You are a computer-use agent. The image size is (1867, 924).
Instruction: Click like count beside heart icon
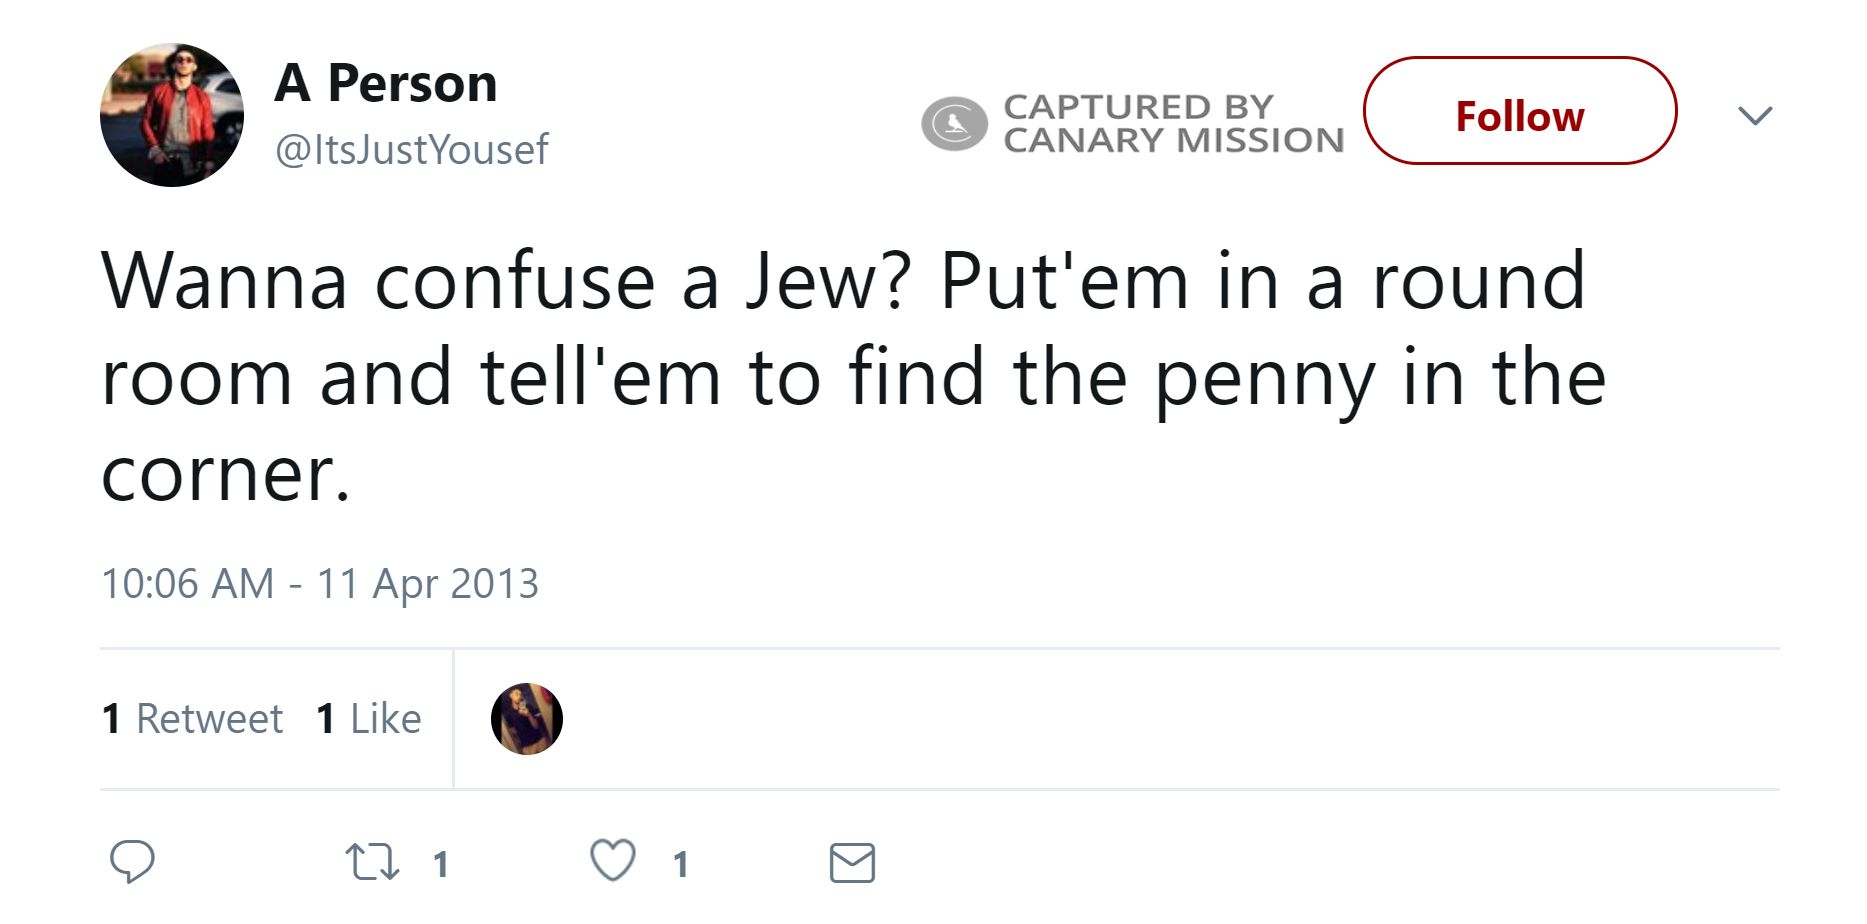[681, 864]
